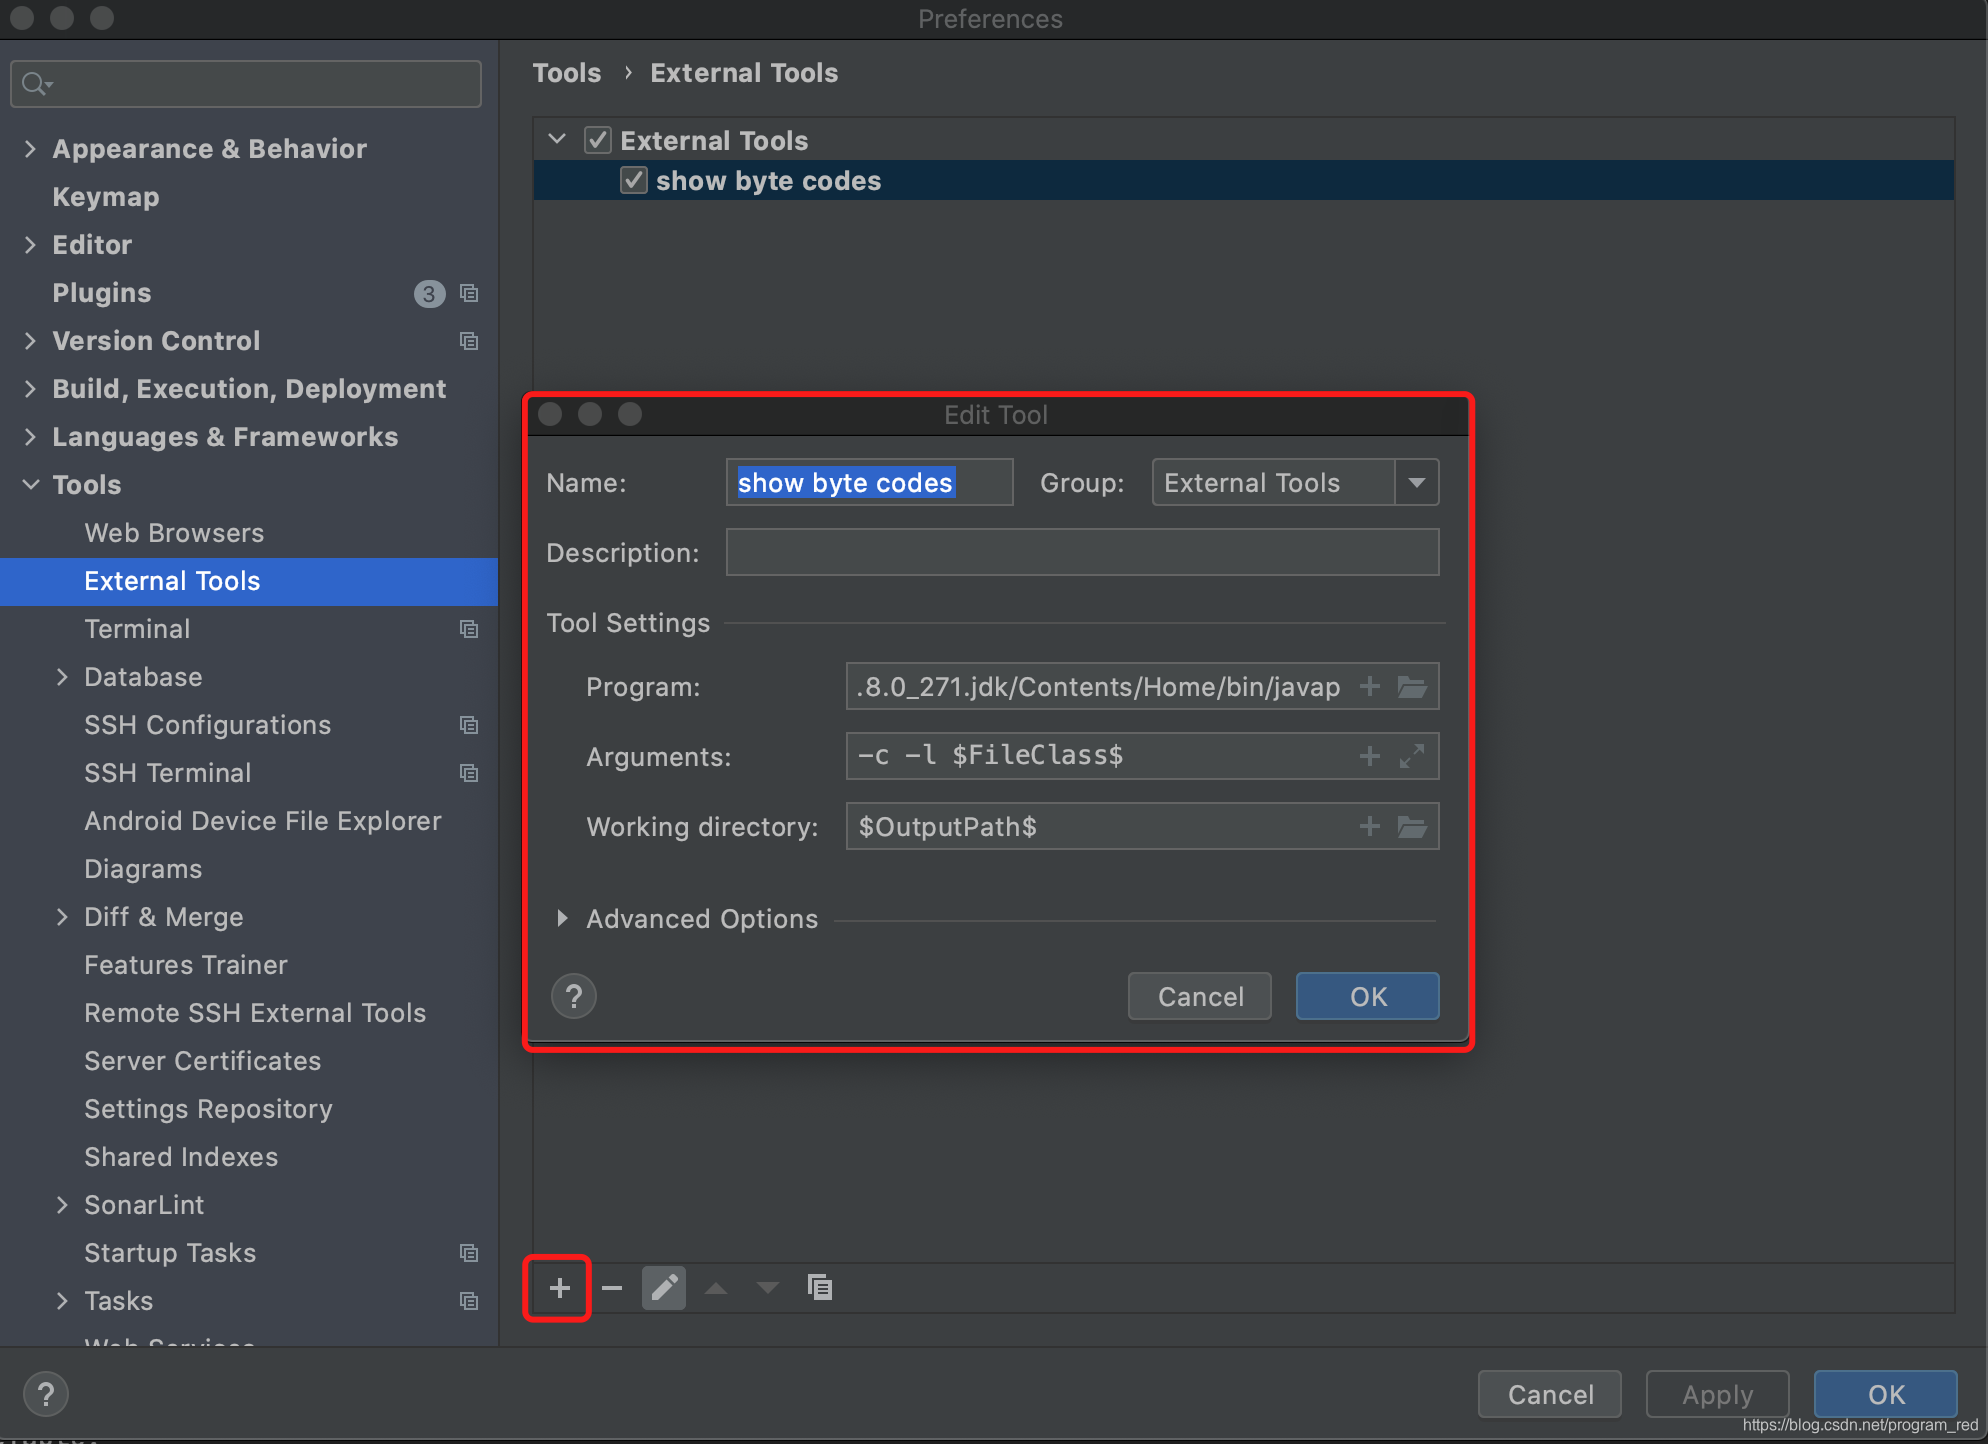Browse for Program path folder icon
Image resolution: width=1988 pixels, height=1444 pixels.
point(1412,687)
